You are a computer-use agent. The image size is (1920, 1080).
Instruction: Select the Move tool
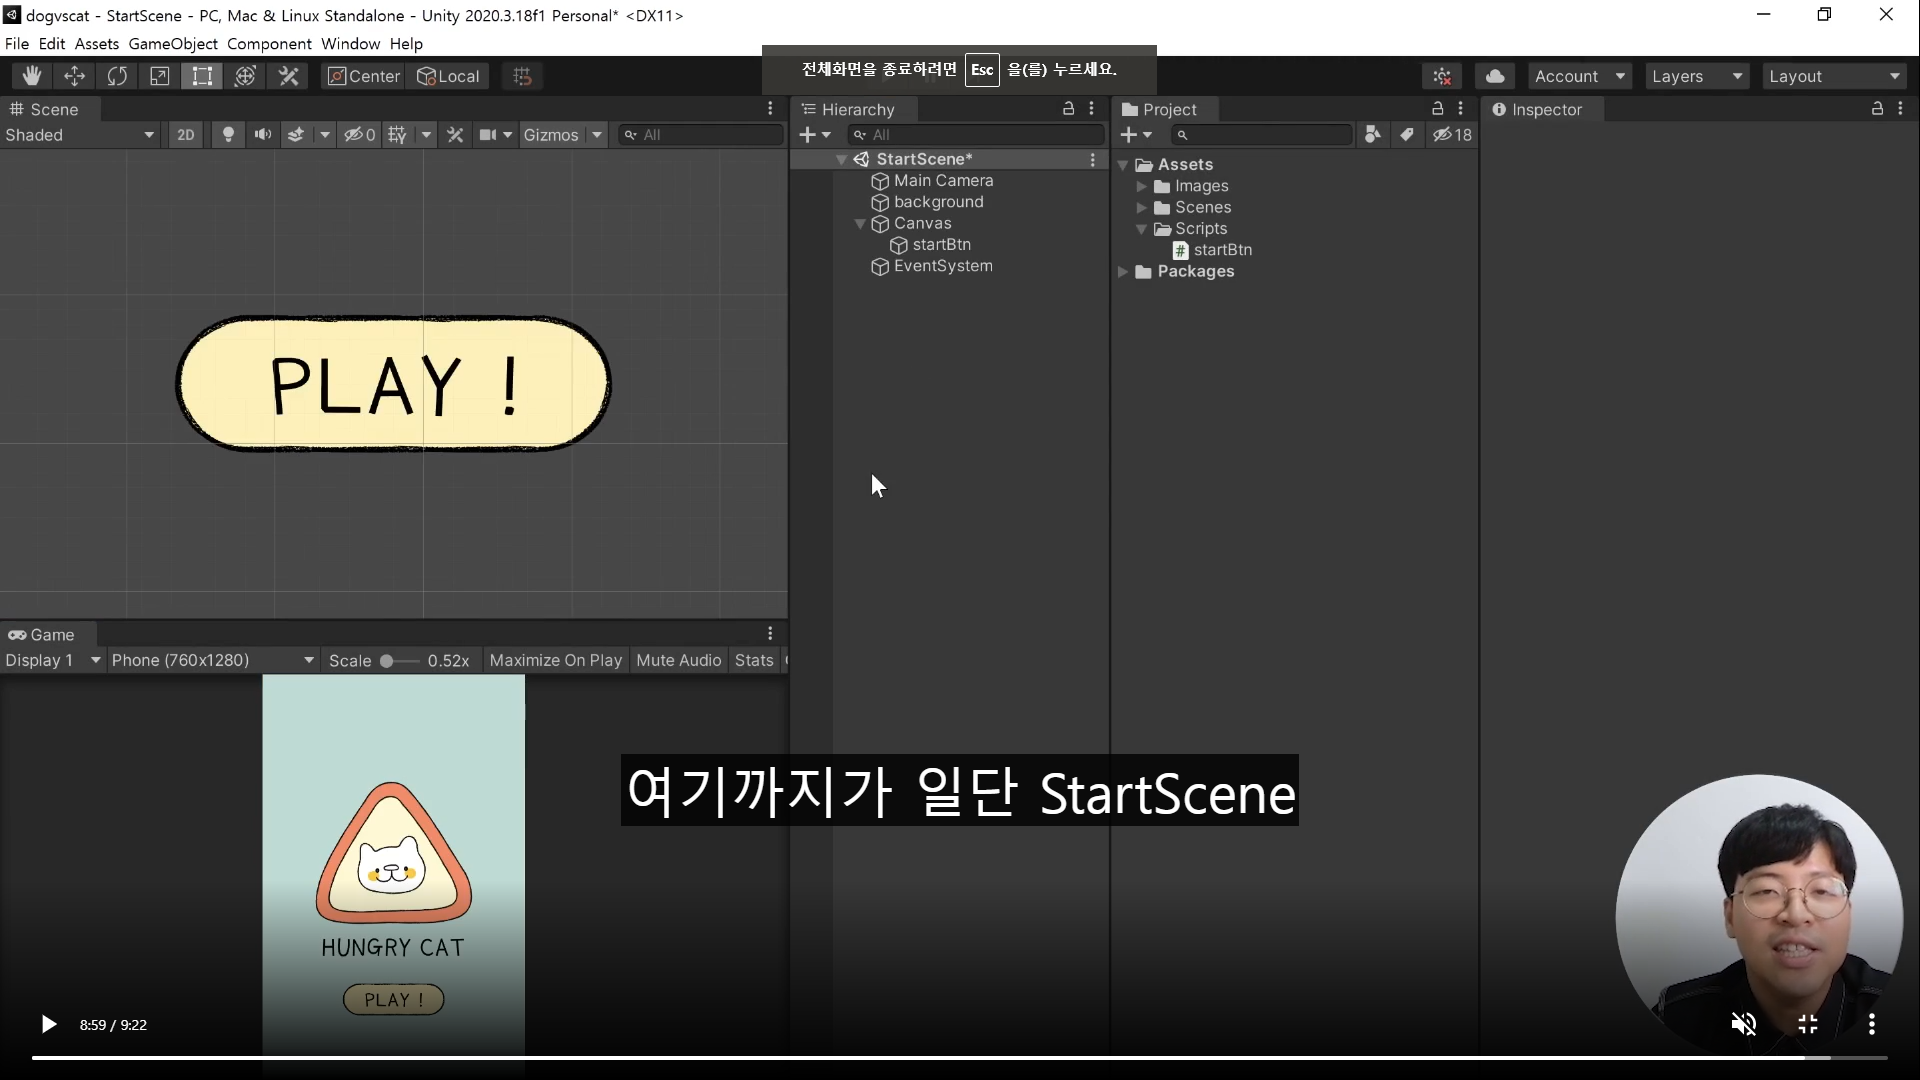pos(74,76)
